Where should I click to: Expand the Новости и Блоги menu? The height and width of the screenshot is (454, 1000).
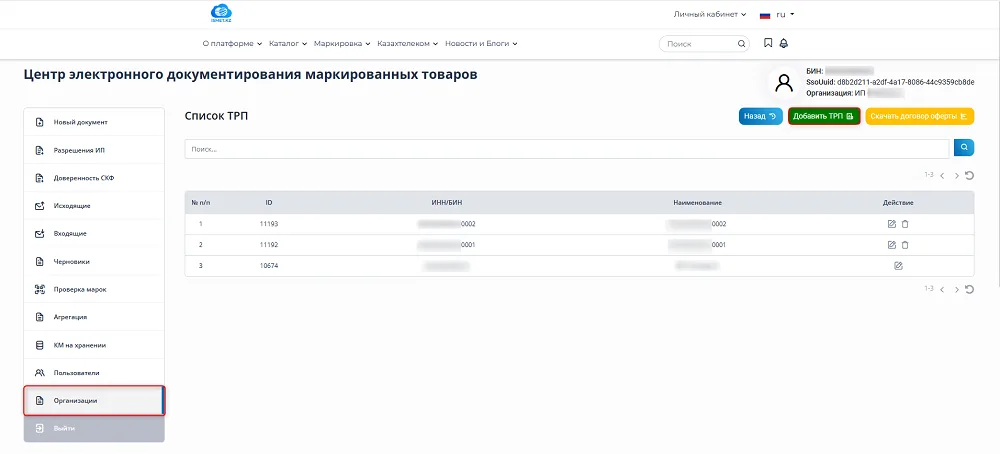pyautogui.click(x=481, y=44)
